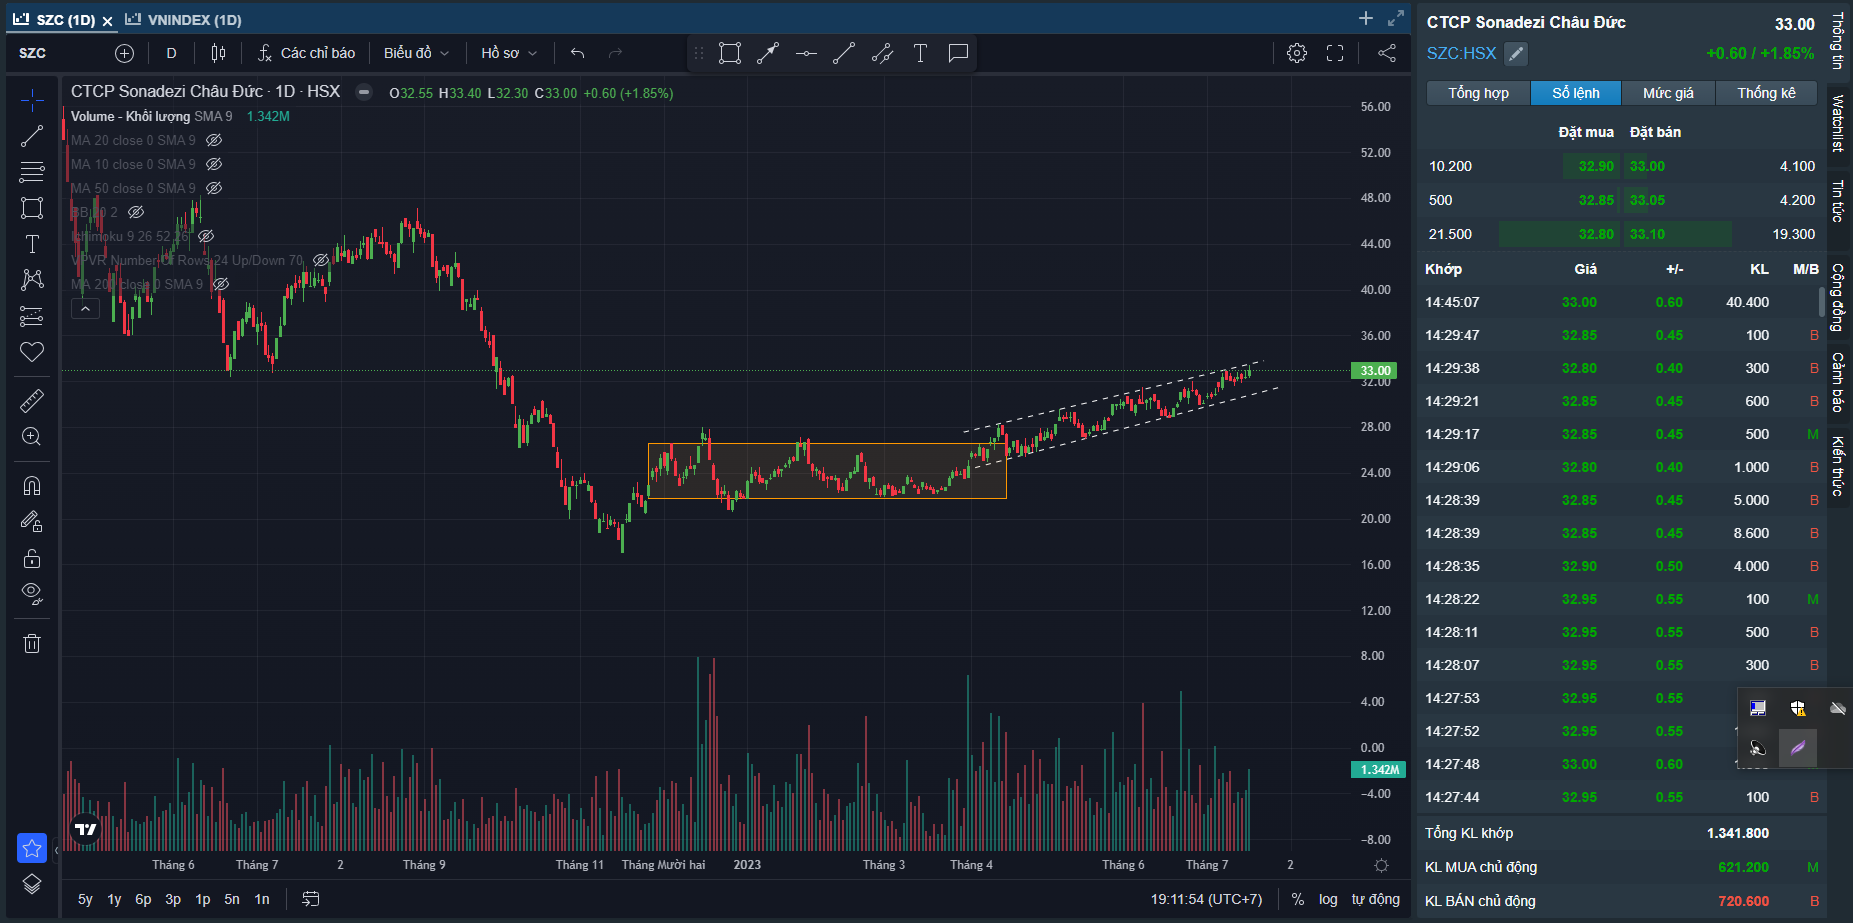The height and width of the screenshot is (923, 1853).
Task: Add symbol comparison with plus icon
Action: [x=124, y=53]
